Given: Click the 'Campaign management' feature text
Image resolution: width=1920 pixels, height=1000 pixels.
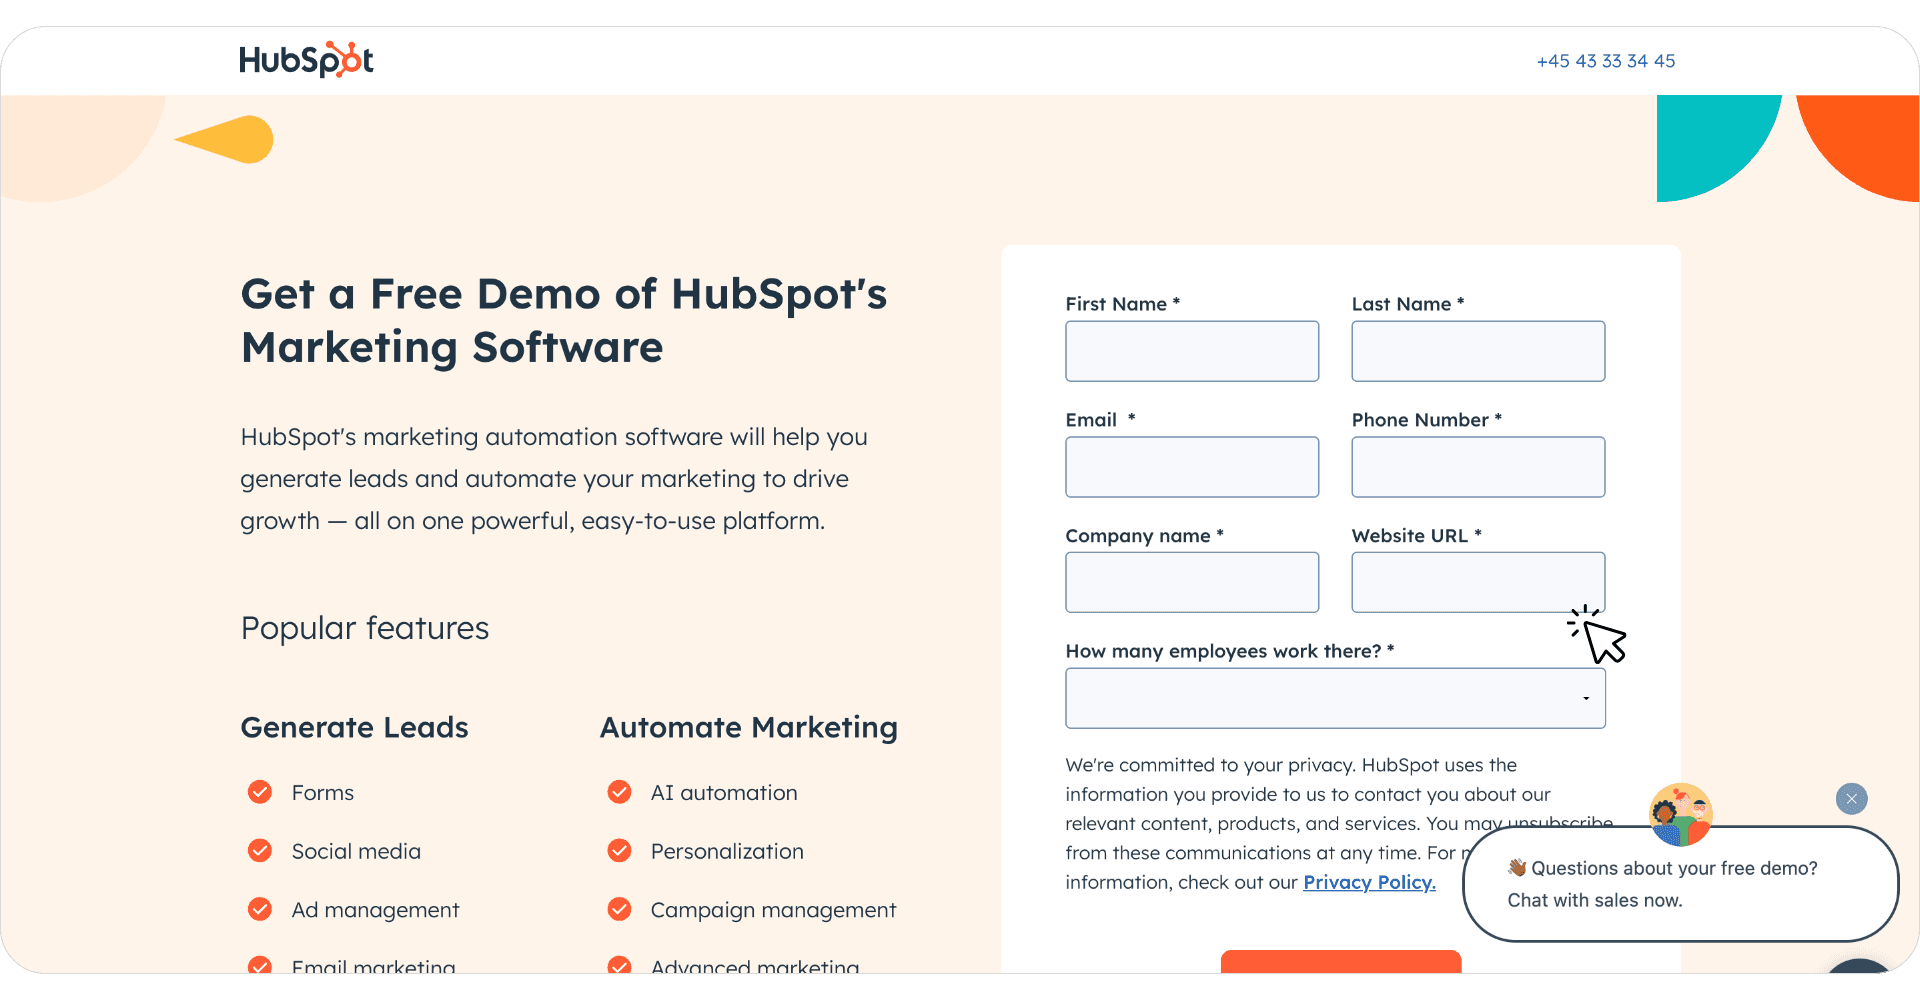Looking at the screenshot, I should pos(773,910).
